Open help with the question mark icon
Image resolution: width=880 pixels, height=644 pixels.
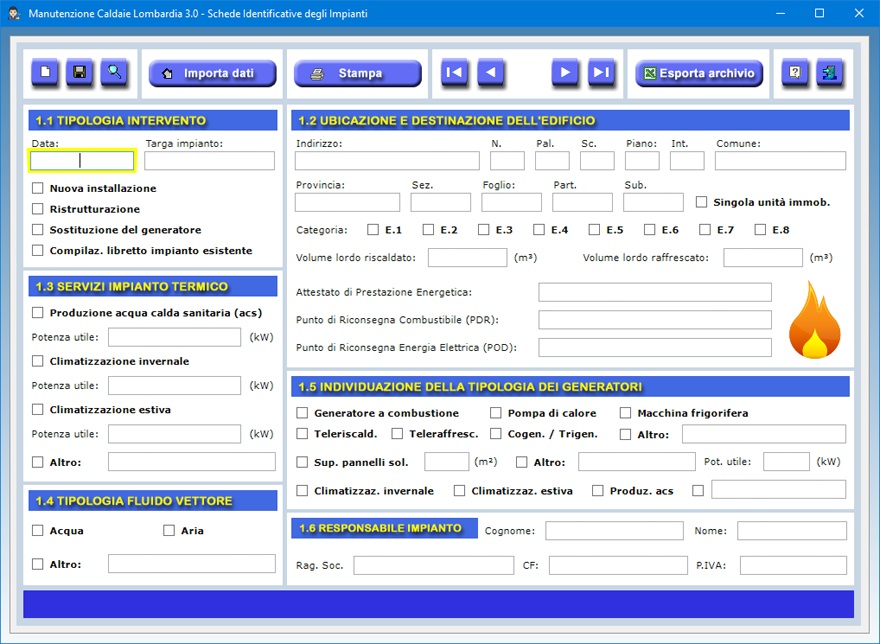(795, 72)
